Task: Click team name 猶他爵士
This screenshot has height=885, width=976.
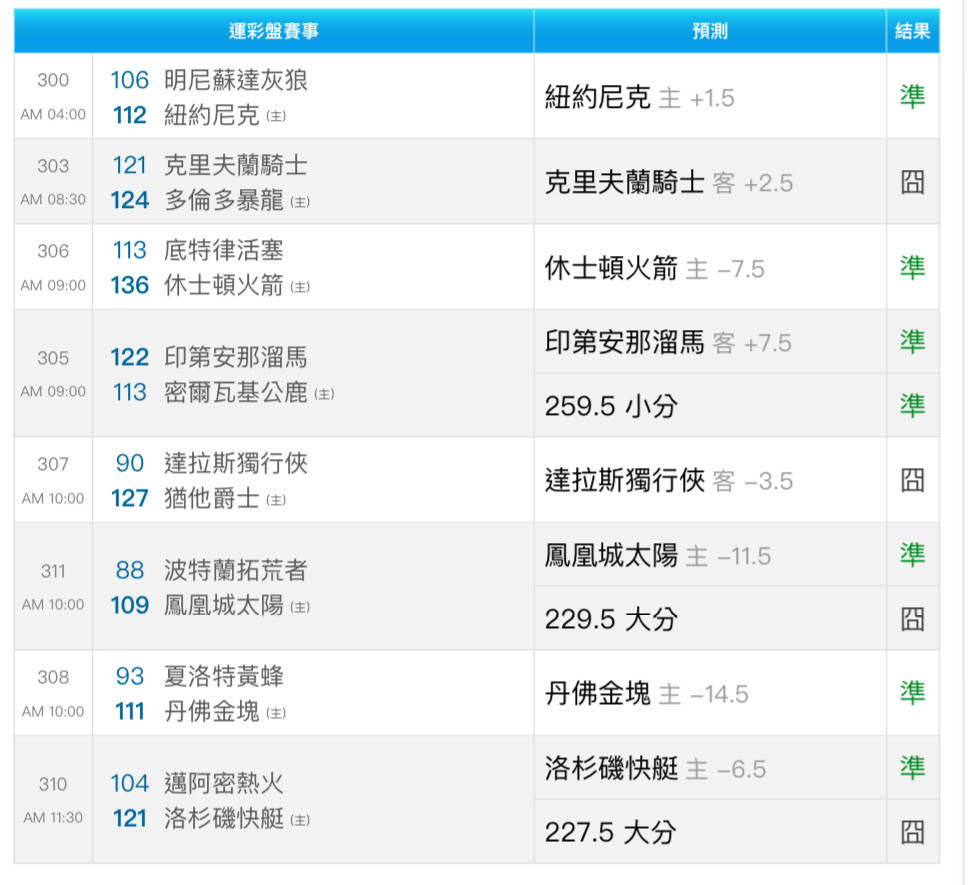Action: coord(212,499)
